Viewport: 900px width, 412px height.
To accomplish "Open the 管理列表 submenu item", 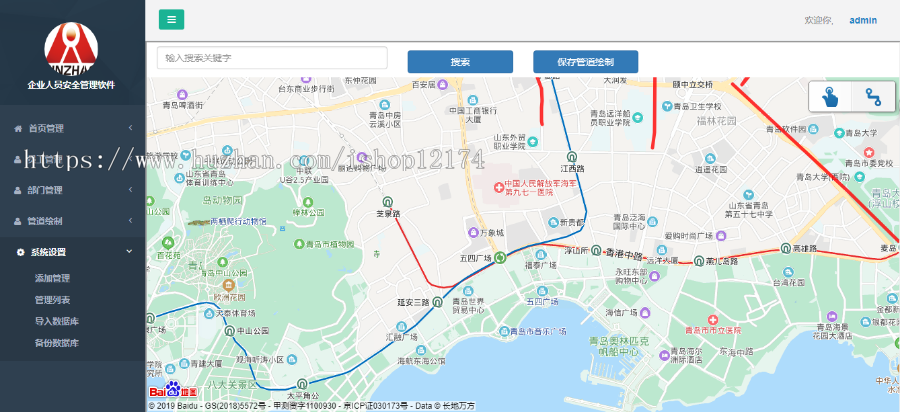I will pyautogui.click(x=52, y=300).
